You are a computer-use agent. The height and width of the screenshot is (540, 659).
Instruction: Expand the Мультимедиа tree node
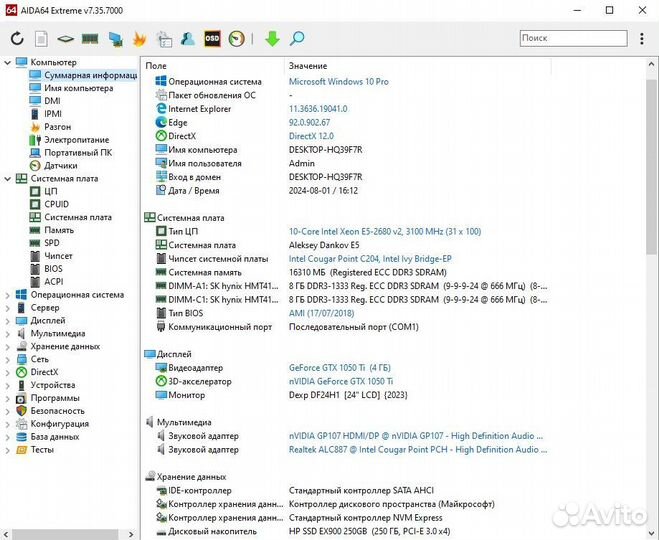(7, 334)
